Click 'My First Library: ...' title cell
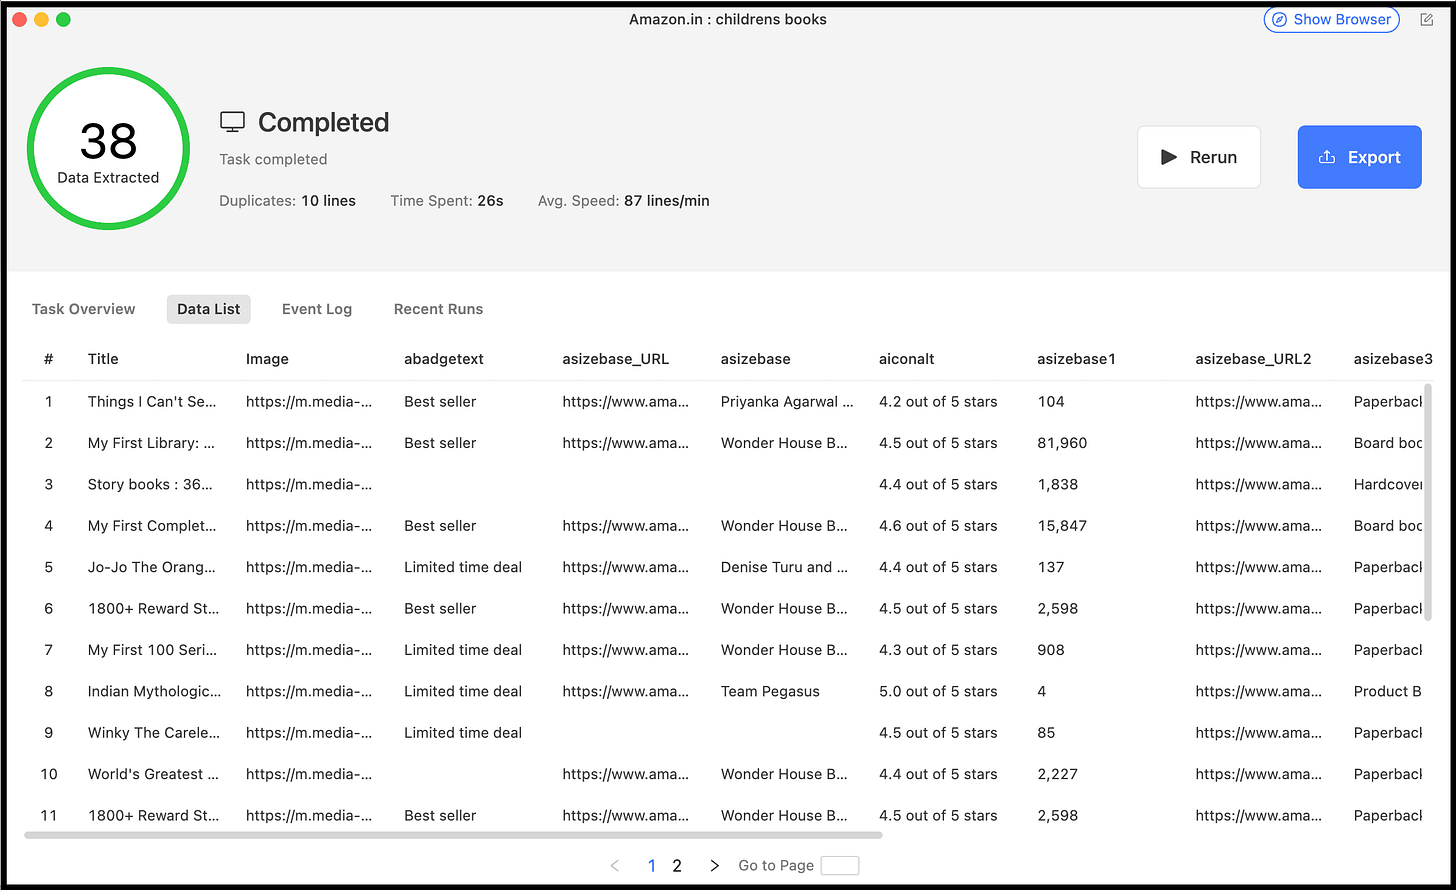 pos(151,443)
